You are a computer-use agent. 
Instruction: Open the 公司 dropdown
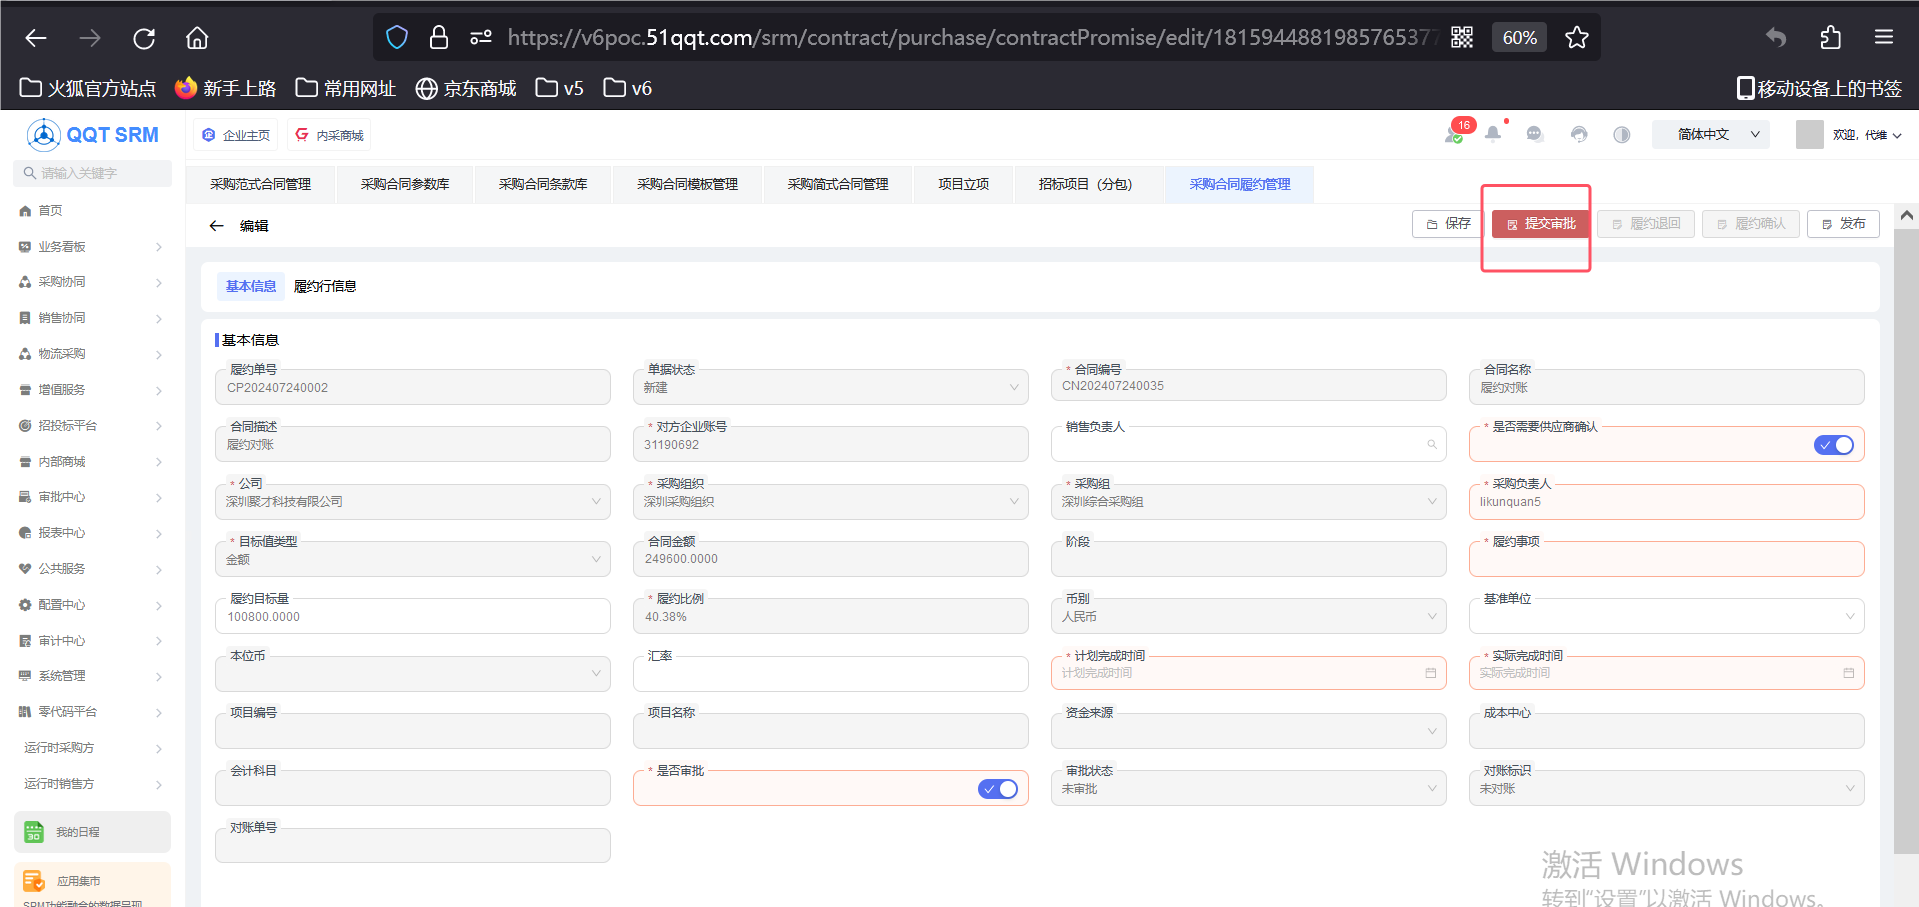tap(412, 502)
